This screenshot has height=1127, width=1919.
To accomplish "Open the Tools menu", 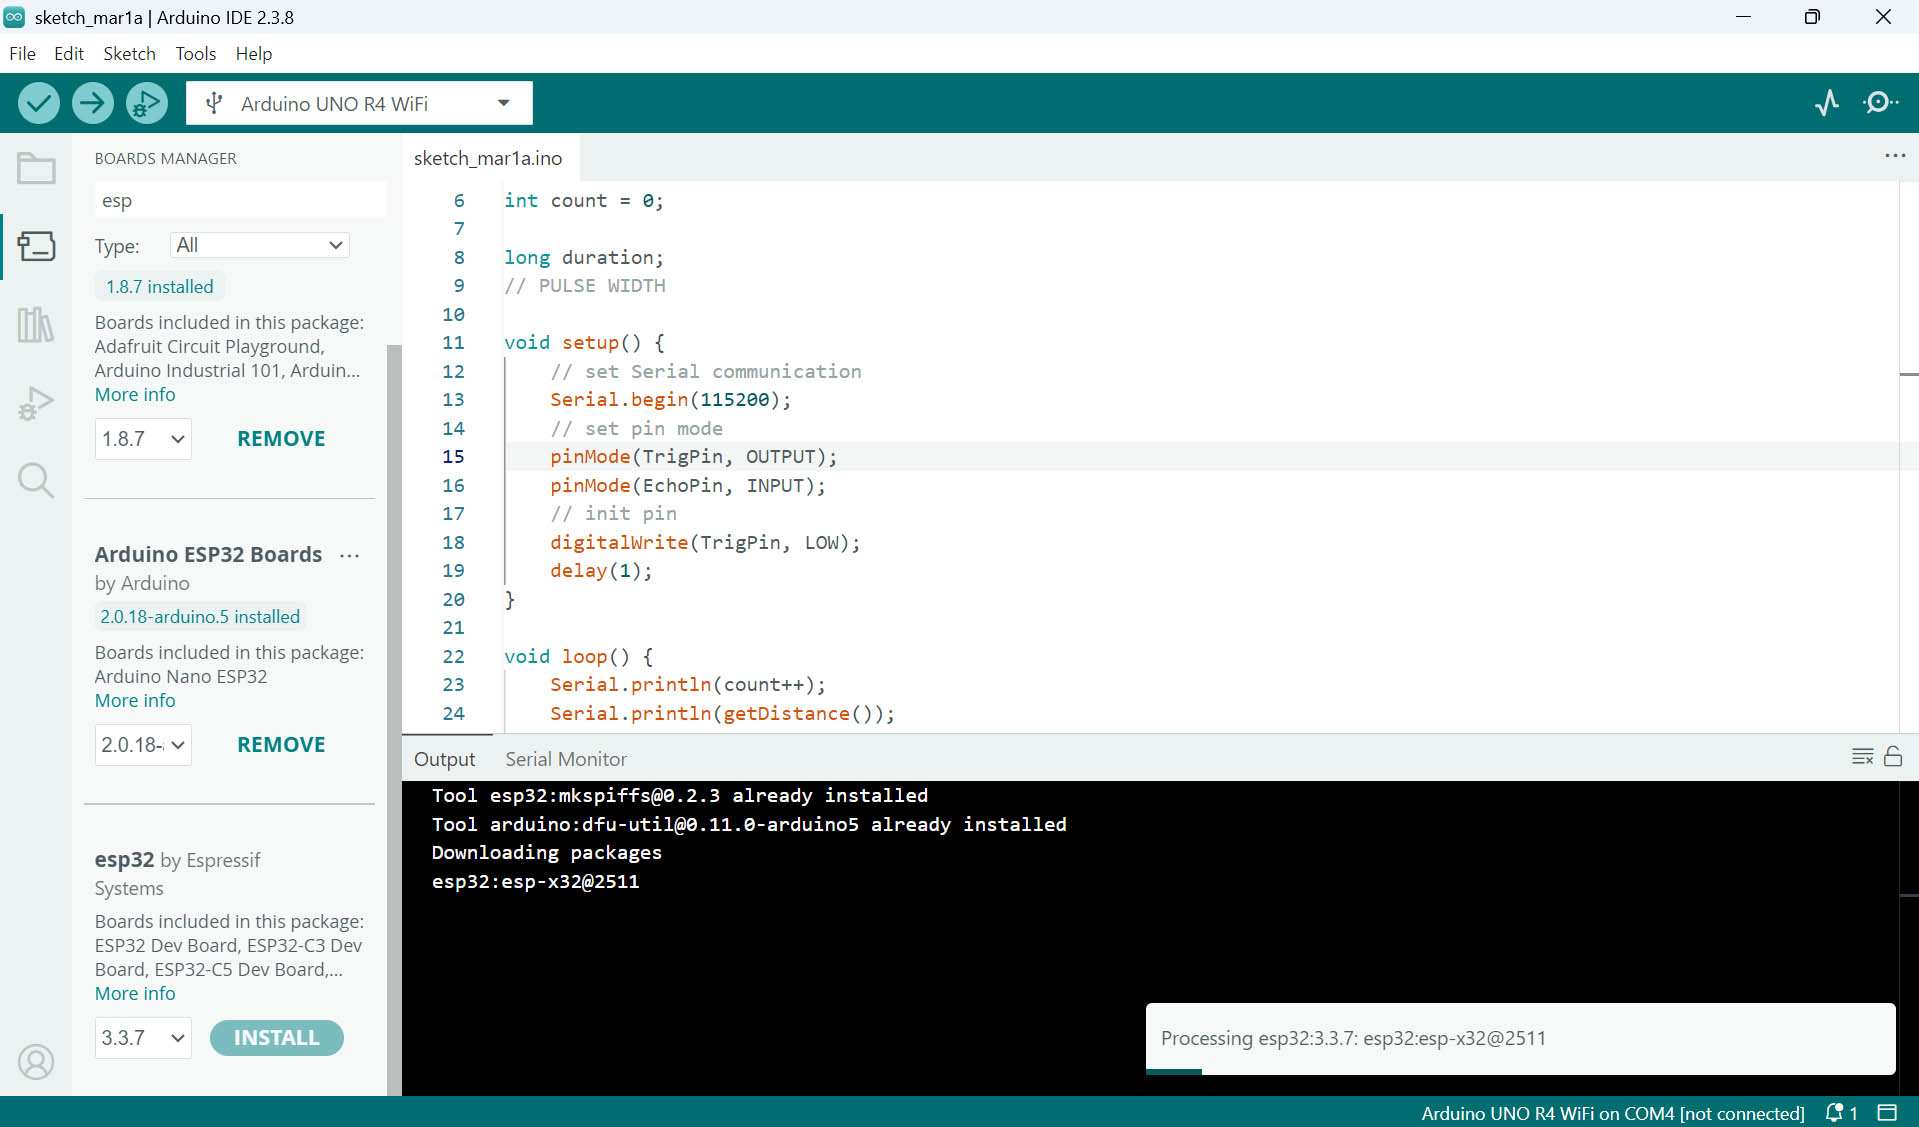I will tap(196, 54).
